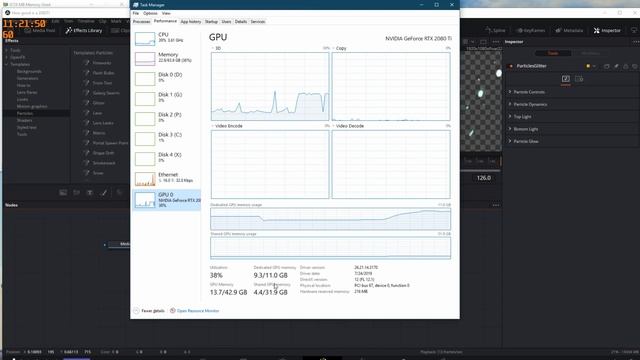Select CPU in Task Manager sidebar
The width and height of the screenshot is (640, 360).
click(167, 39)
